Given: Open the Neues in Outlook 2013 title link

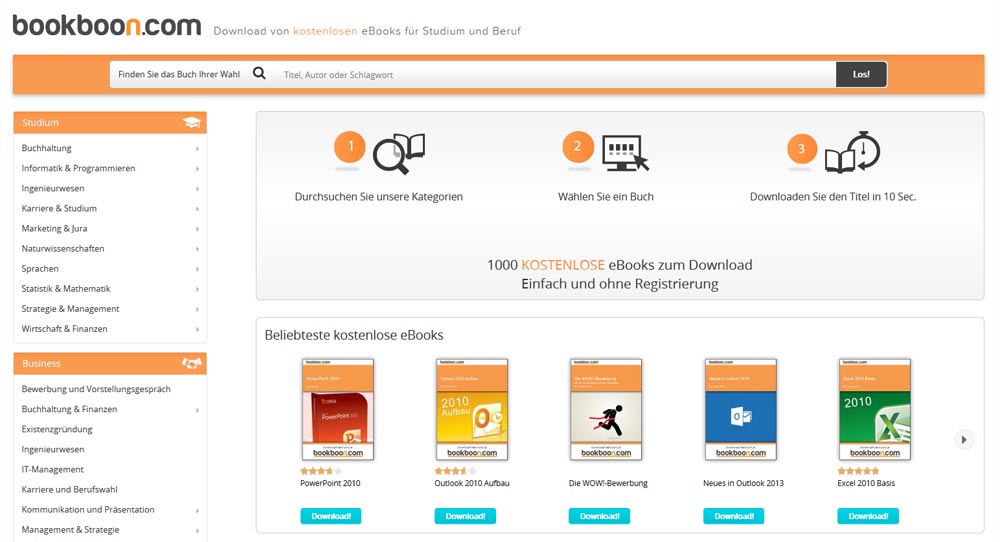Looking at the screenshot, I should pyautogui.click(x=743, y=484).
